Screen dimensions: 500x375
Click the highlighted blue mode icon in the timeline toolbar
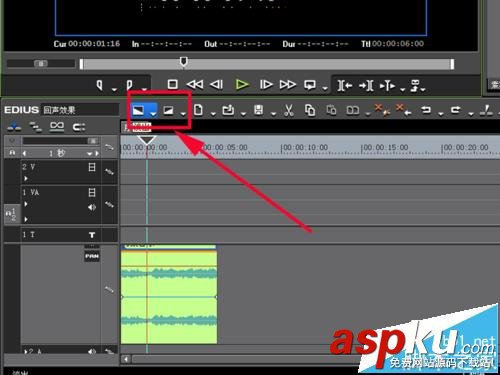point(138,110)
